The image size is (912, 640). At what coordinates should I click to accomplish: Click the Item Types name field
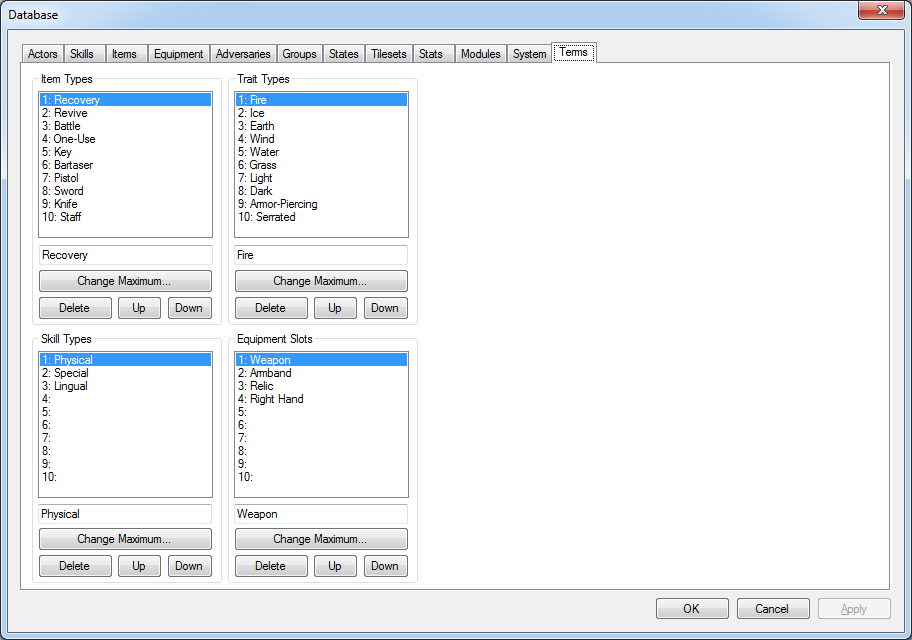125,255
